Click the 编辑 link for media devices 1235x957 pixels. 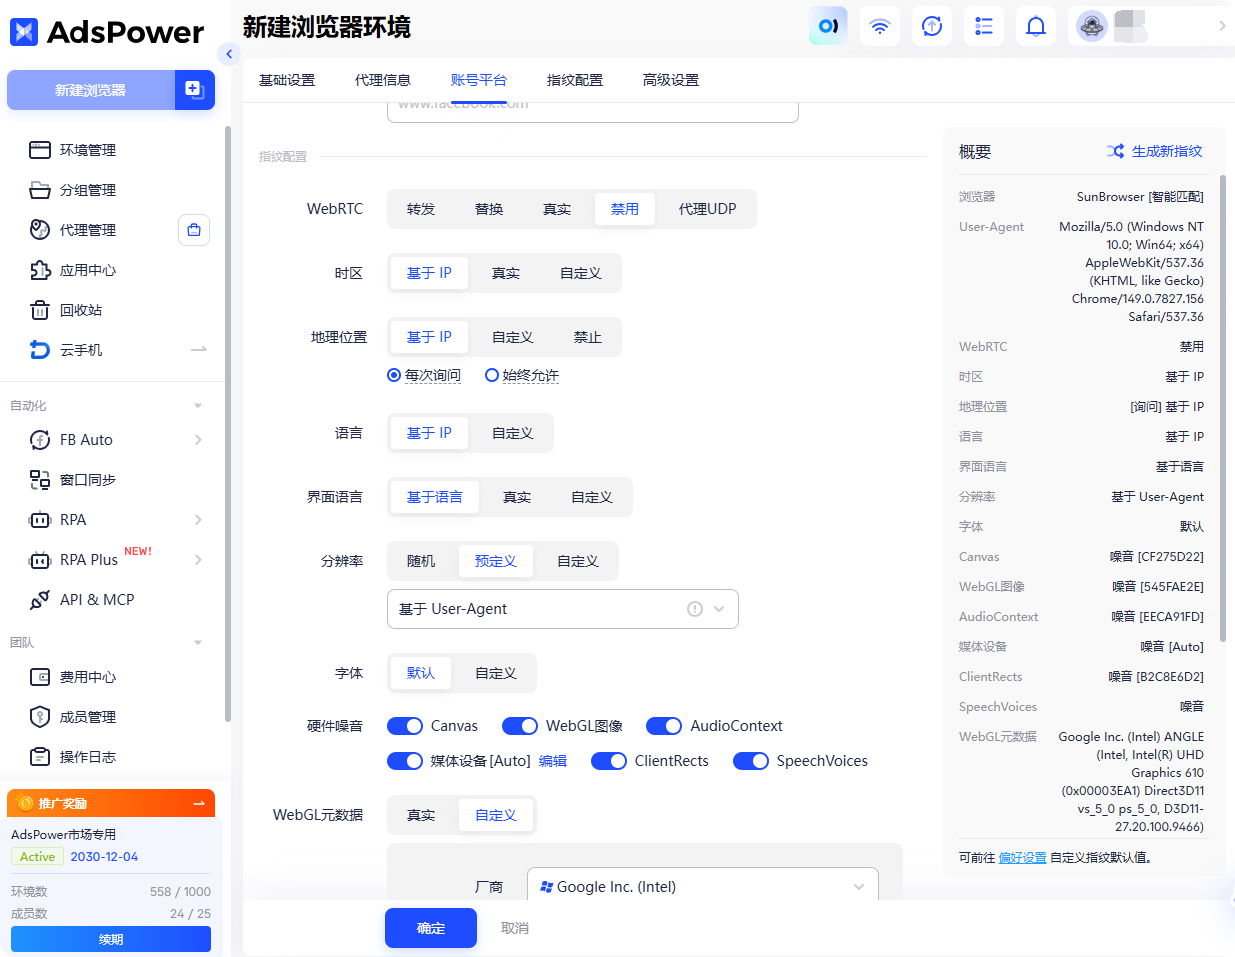tap(553, 761)
